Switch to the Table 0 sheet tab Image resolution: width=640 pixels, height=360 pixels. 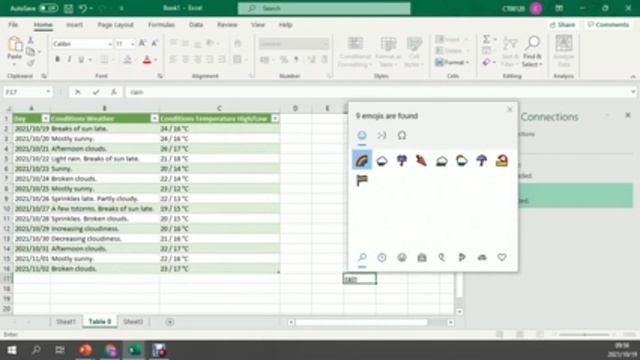tap(100, 322)
